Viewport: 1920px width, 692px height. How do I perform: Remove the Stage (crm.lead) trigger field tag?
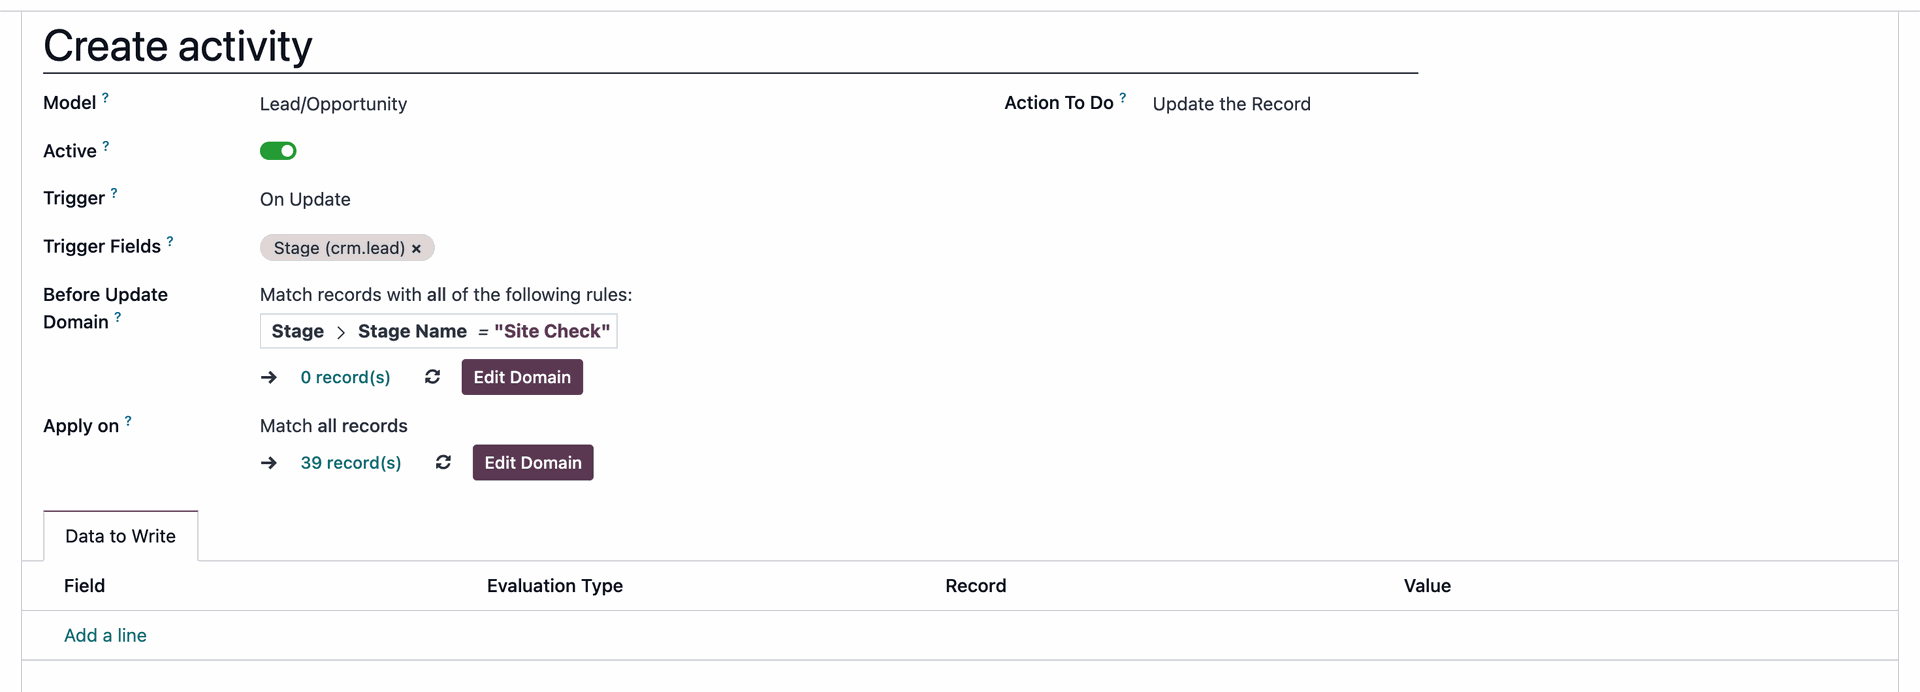coord(417,249)
